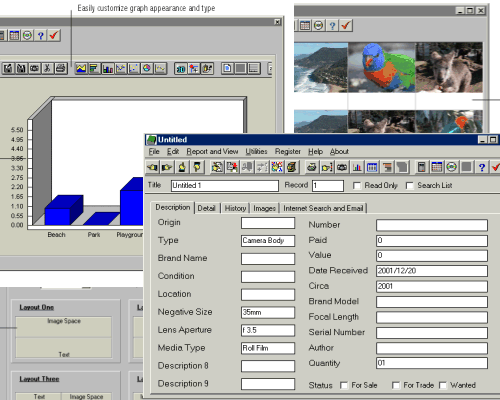Select the curve fit chart icon
This screenshot has width=500, height=400.
coord(160,68)
